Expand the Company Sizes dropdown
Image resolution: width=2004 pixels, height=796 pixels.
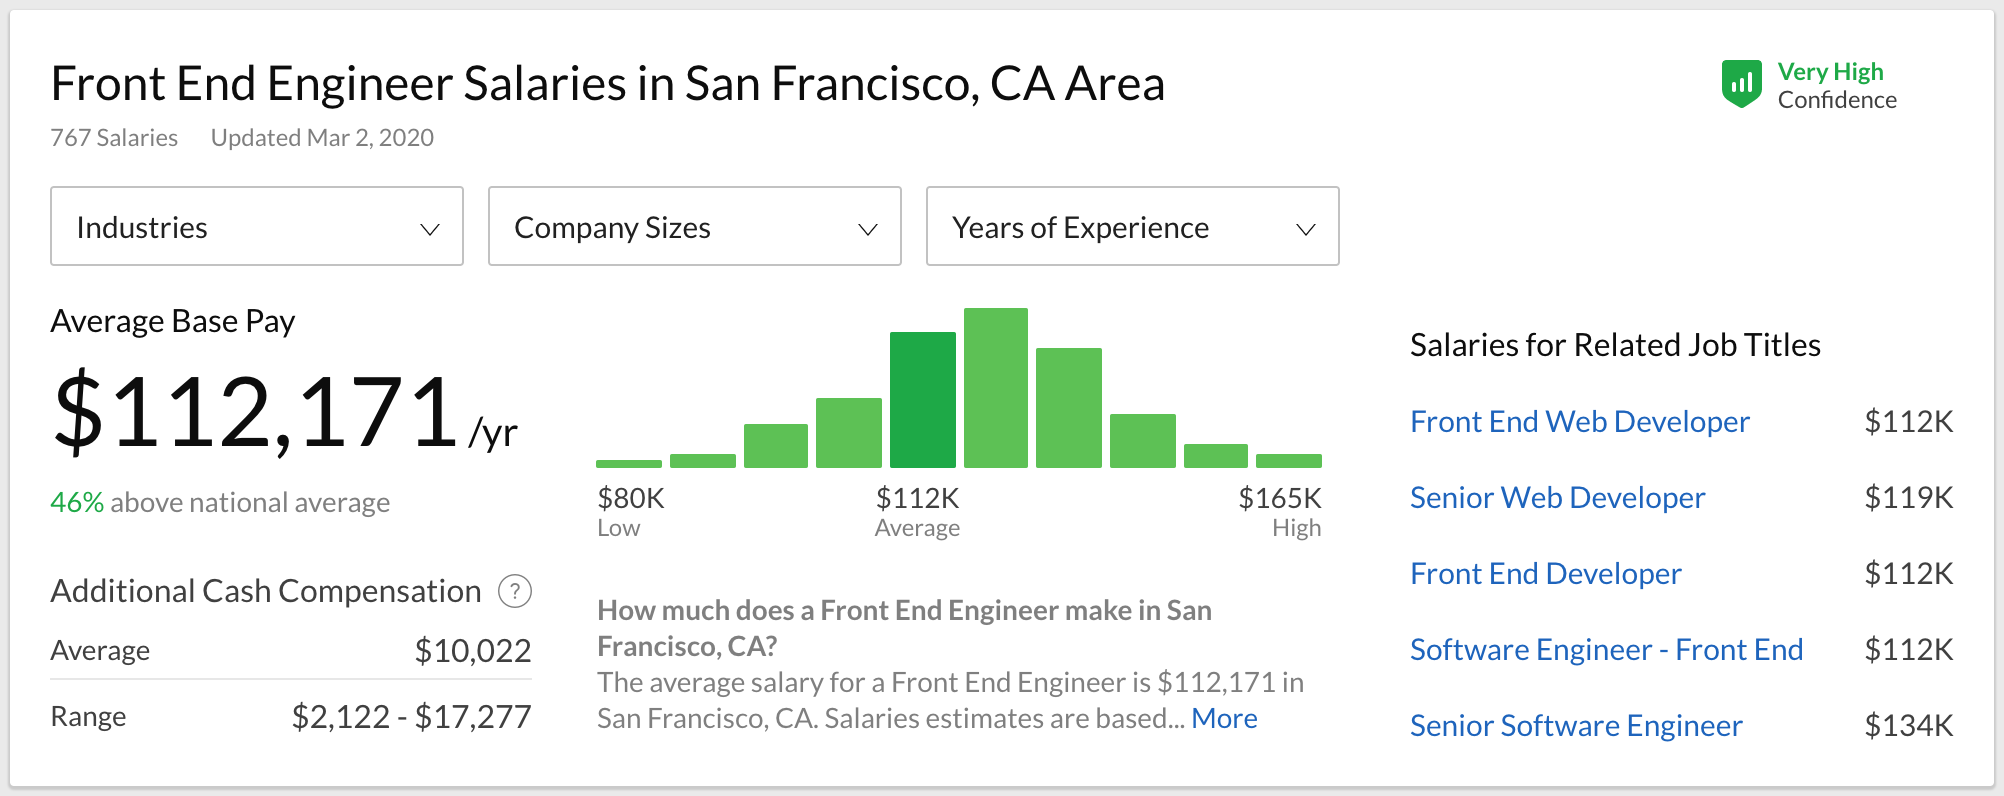(x=694, y=227)
